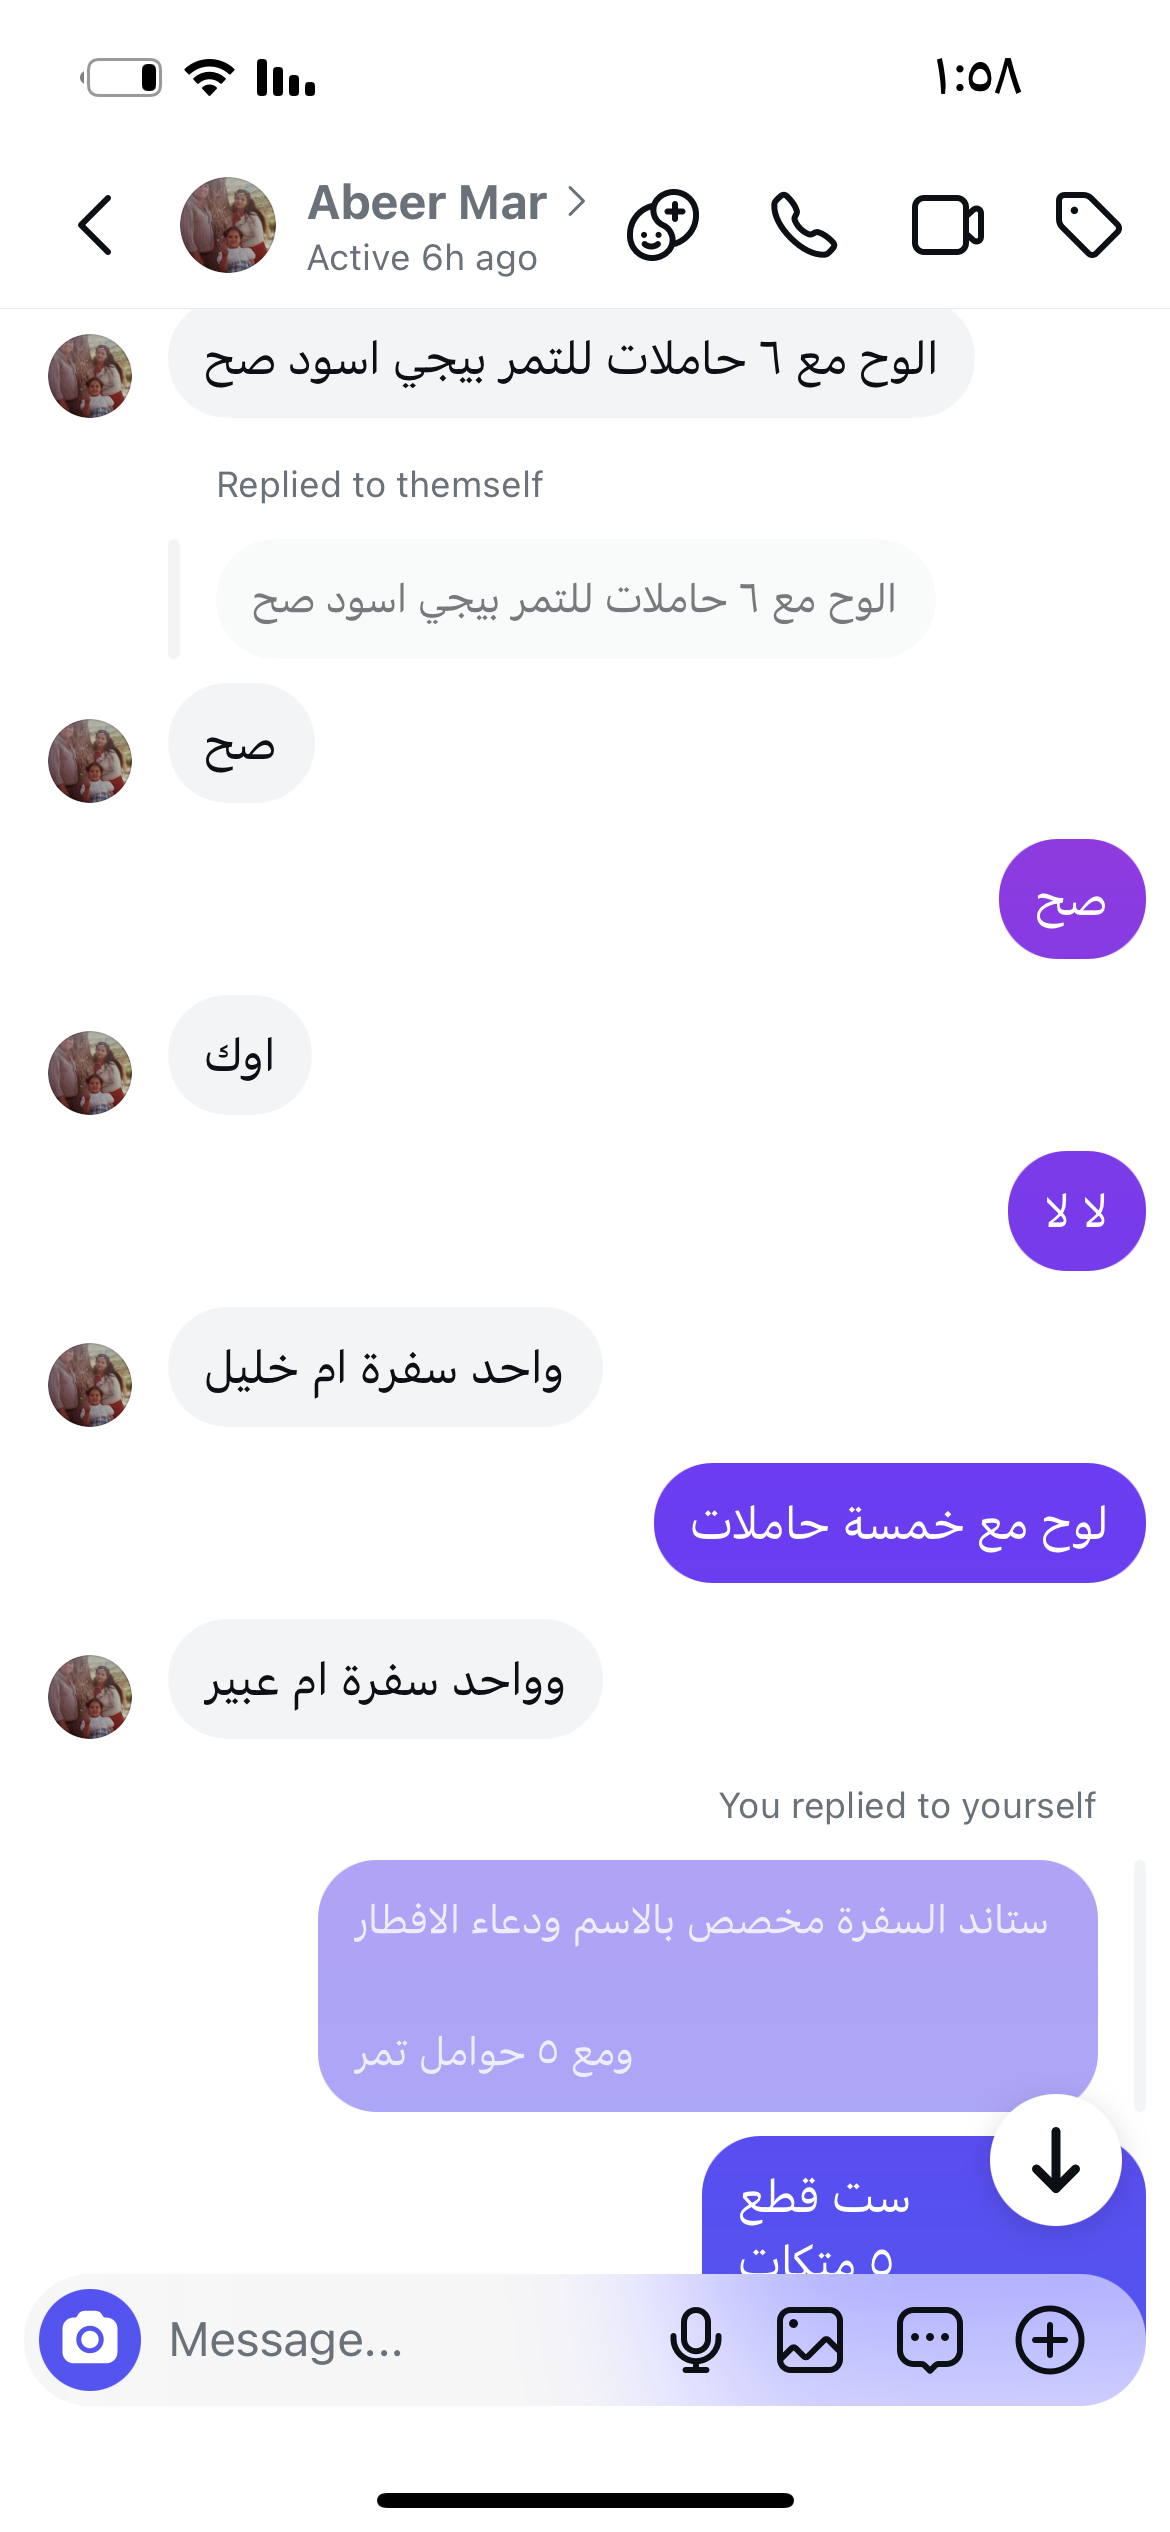Tap the purple 'لوح مع خمسة حاملات' message

coord(899,1523)
